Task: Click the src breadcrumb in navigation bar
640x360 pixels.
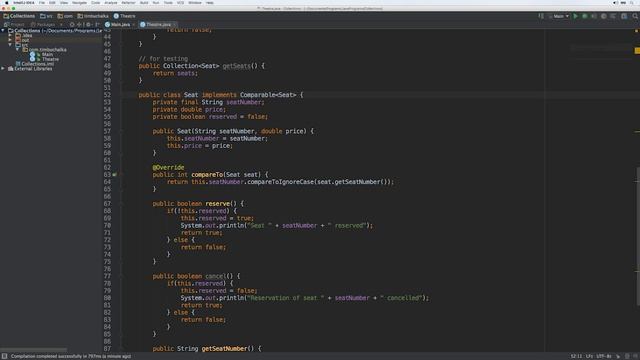Action: click(x=46, y=16)
